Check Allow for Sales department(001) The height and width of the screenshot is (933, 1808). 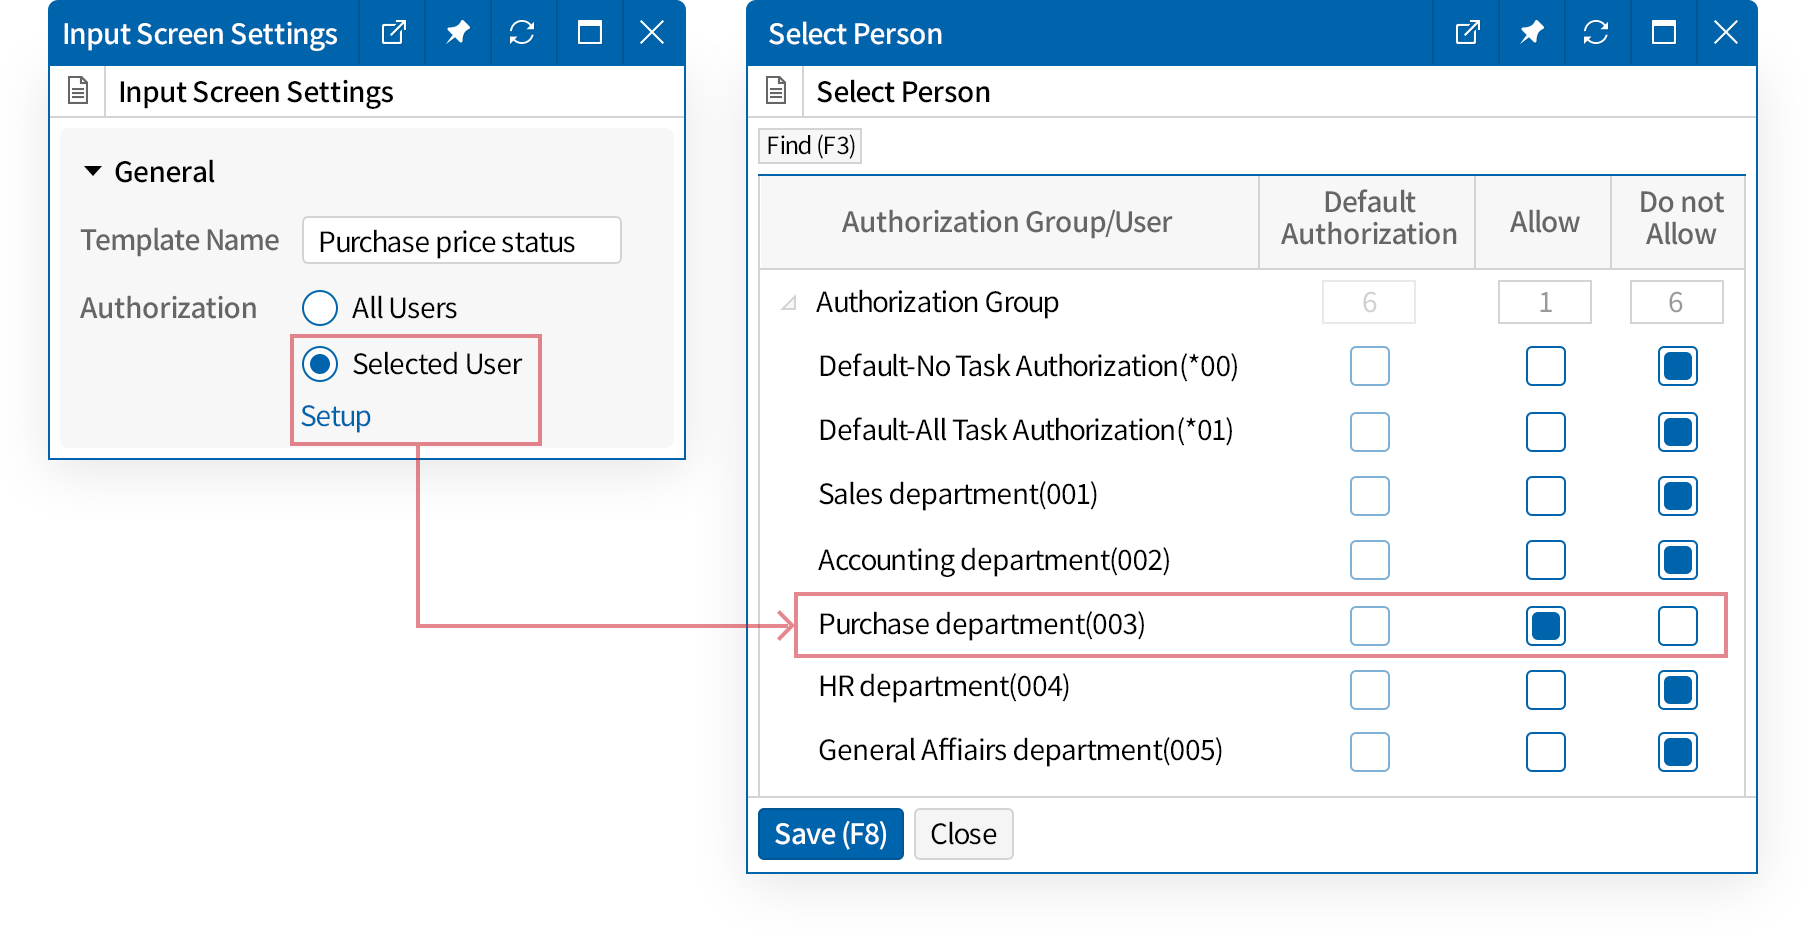[1545, 496]
